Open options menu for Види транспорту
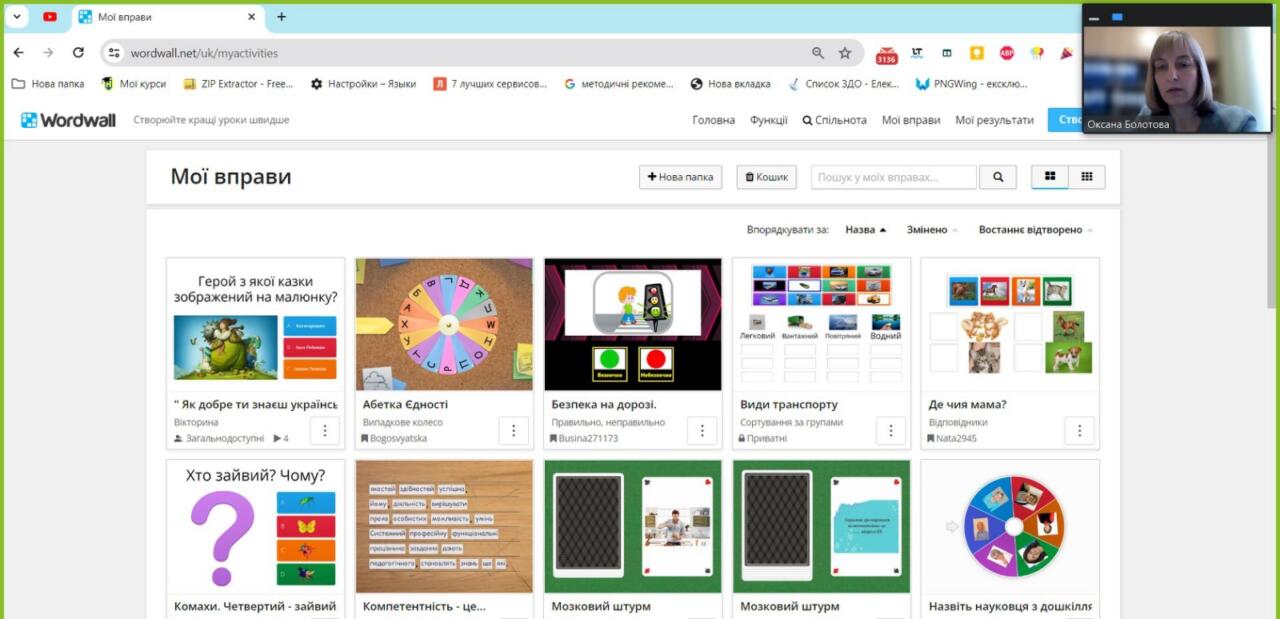This screenshot has height=619, width=1280. point(890,431)
